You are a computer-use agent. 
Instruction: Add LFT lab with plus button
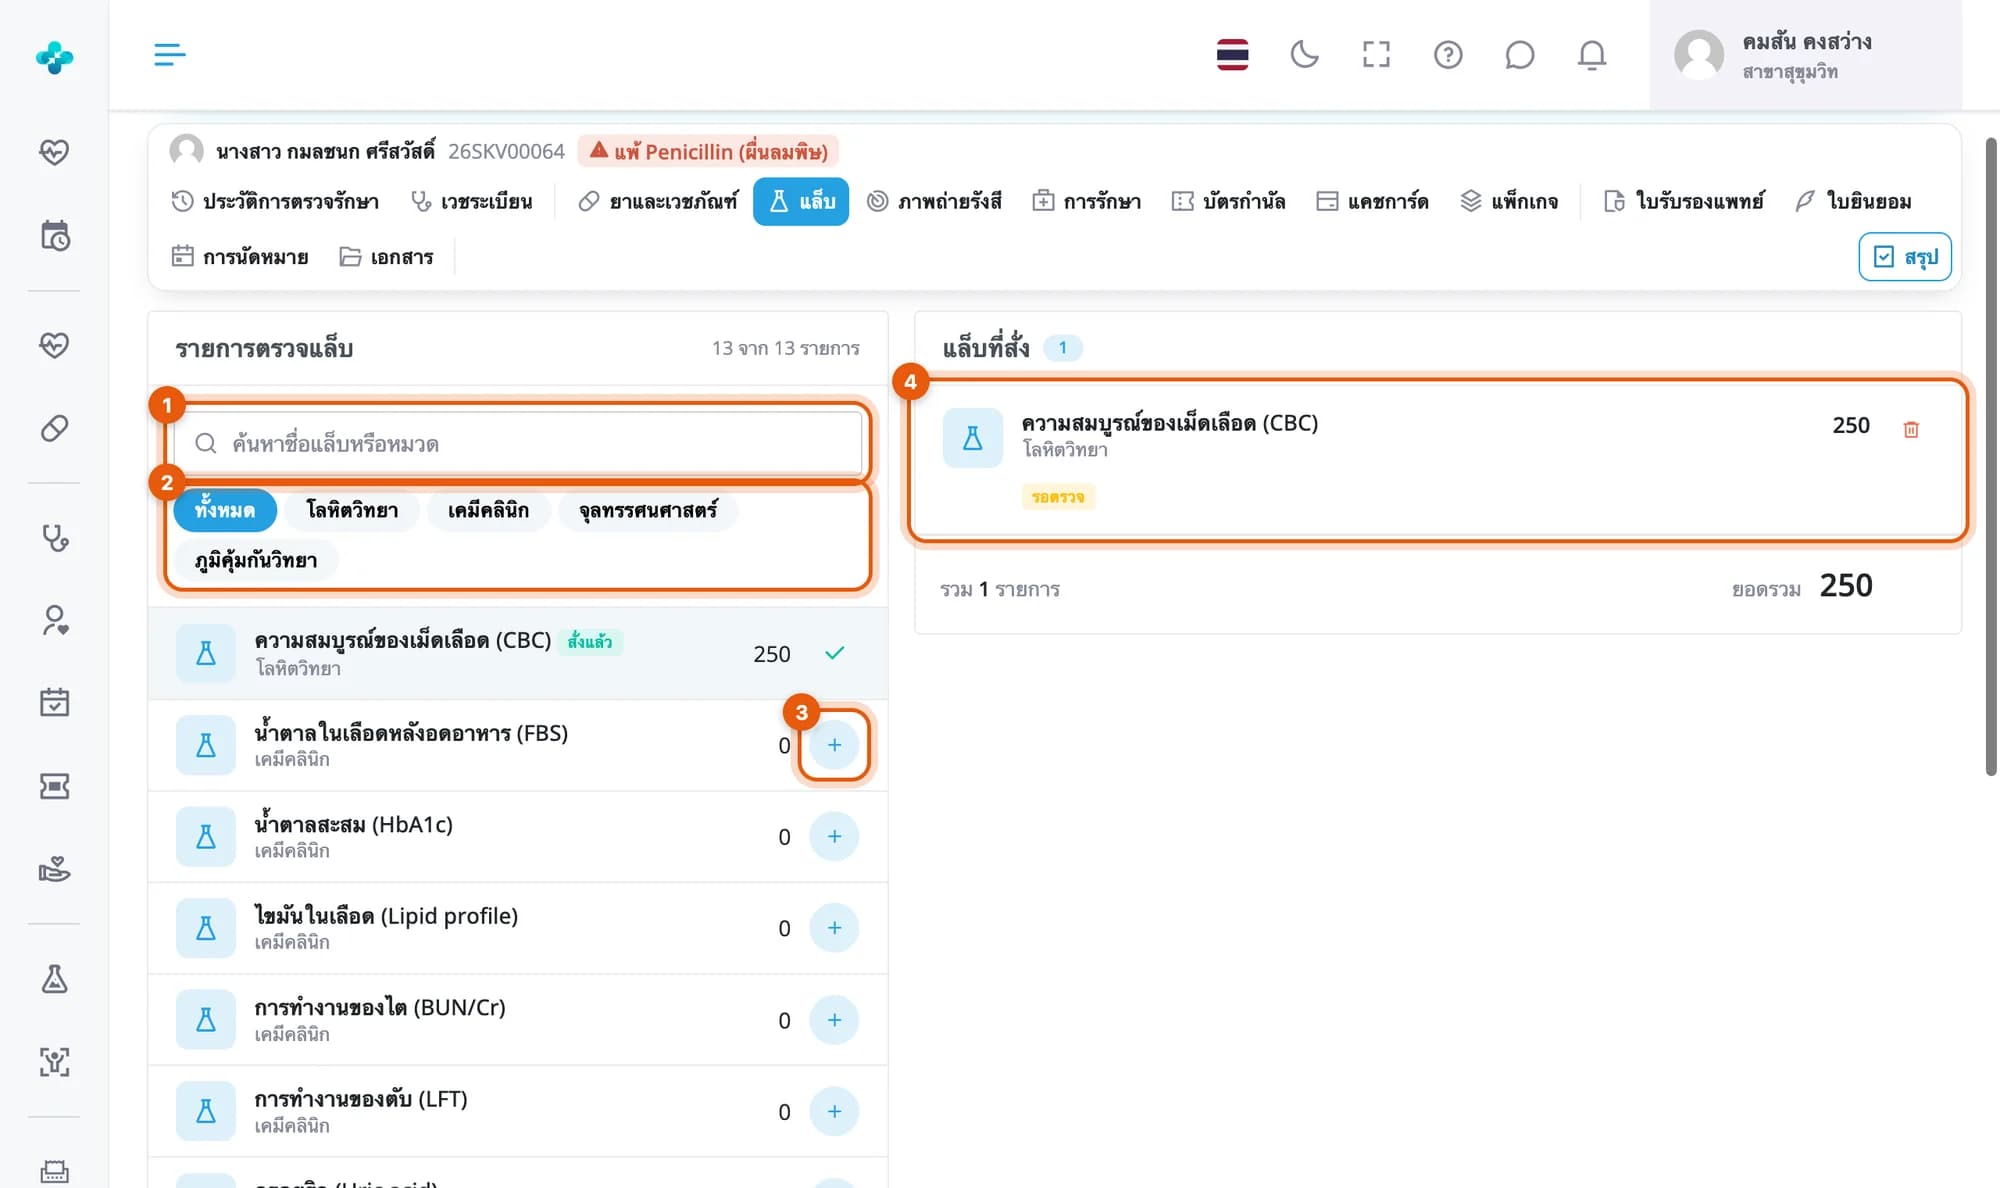point(834,1111)
